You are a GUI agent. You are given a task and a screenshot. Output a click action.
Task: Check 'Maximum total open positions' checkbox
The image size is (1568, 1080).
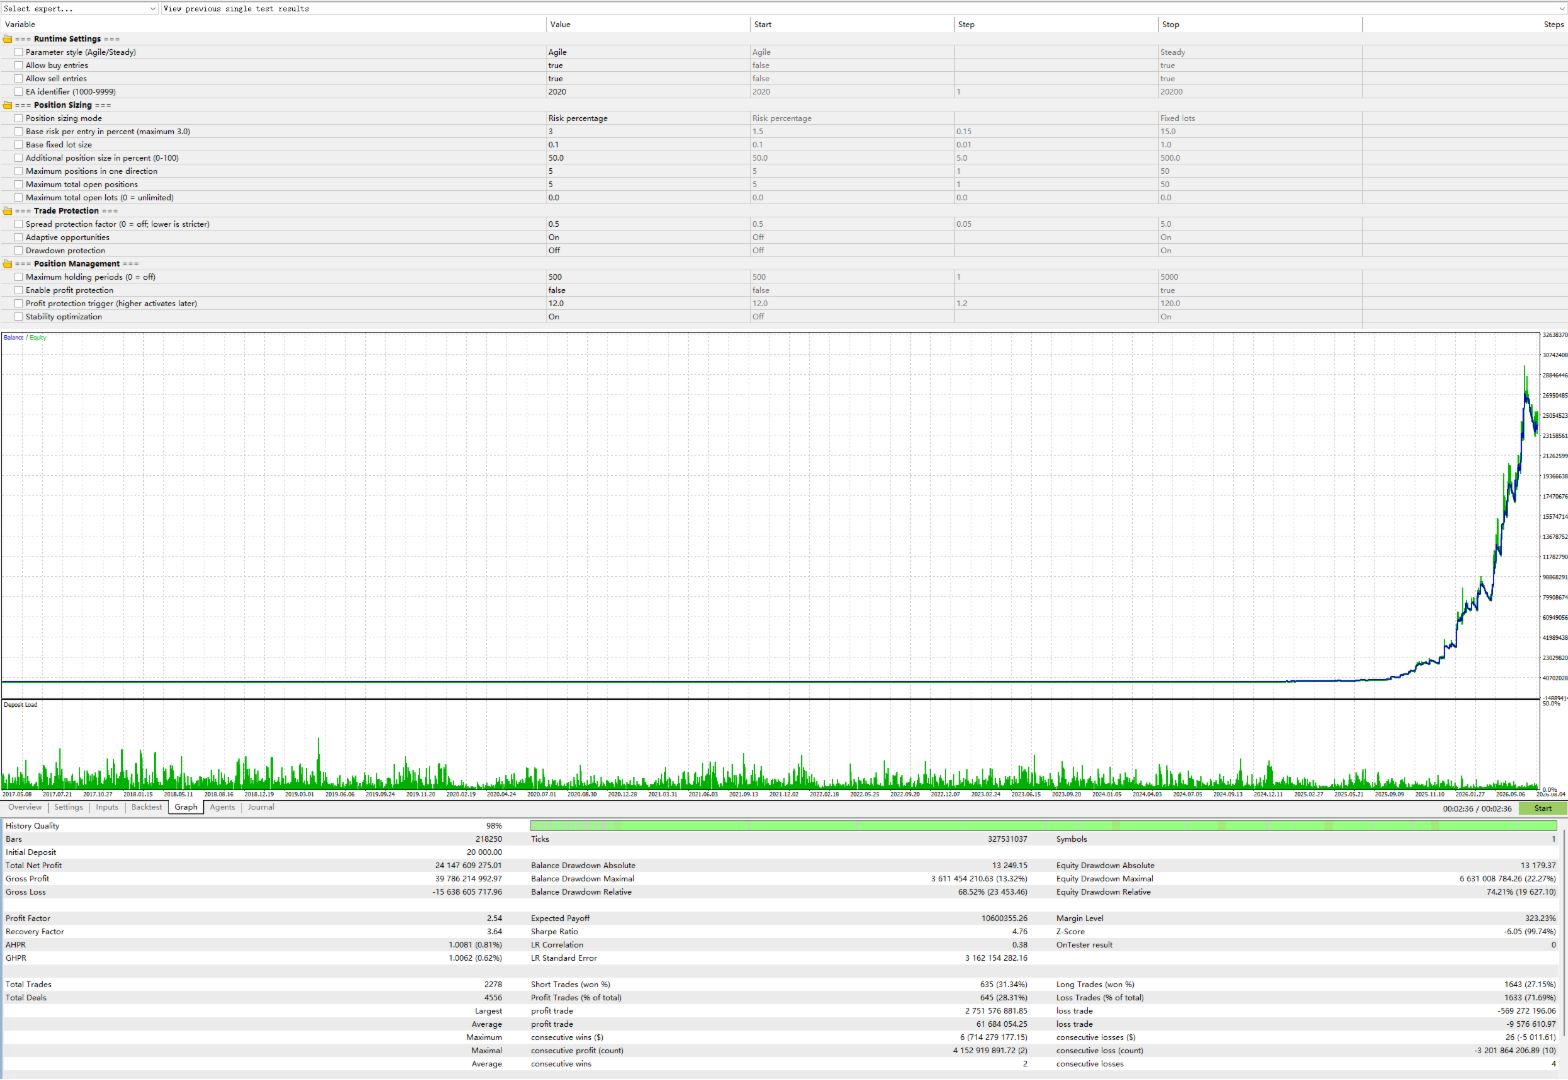point(19,184)
